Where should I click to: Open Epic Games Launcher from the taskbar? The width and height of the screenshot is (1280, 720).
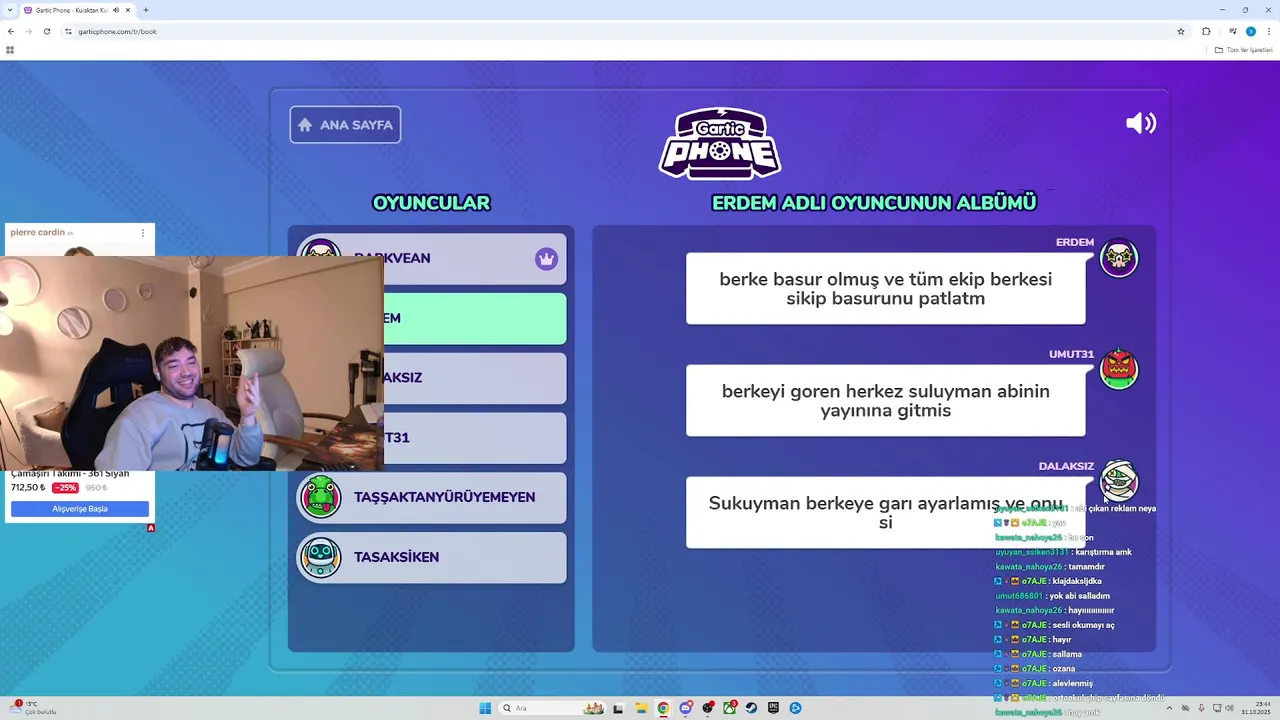click(773, 708)
